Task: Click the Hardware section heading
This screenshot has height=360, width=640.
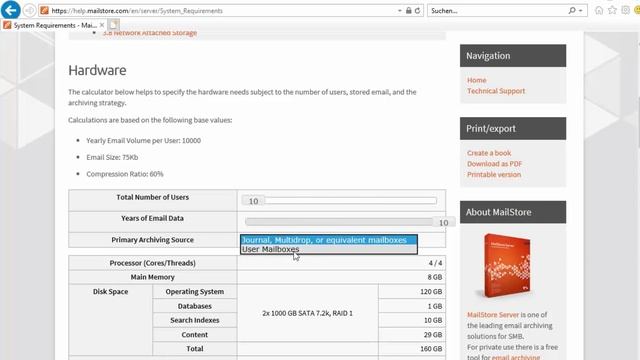Action: 97,70
